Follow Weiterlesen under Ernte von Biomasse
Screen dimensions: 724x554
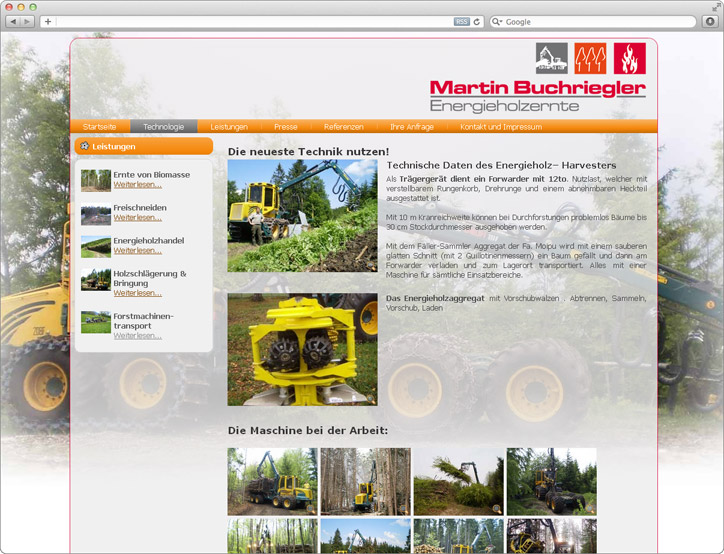coord(138,185)
